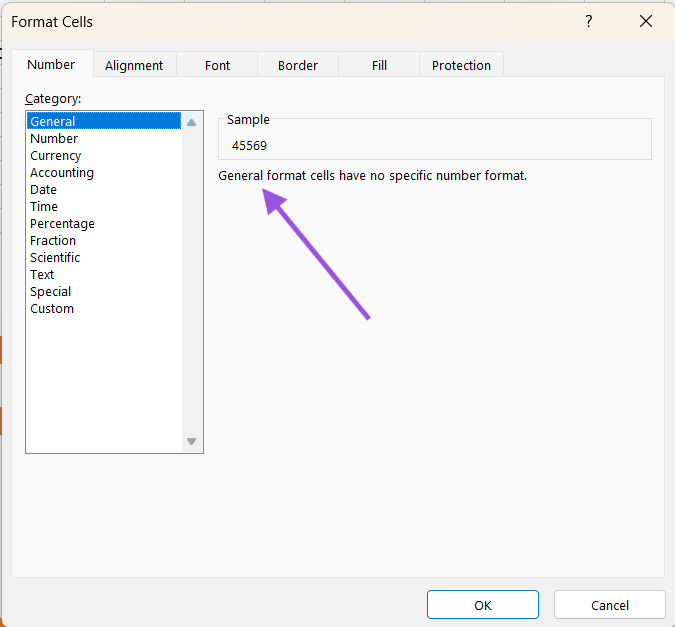
Task: Click the category list scroll up arrow
Action: pos(192,123)
